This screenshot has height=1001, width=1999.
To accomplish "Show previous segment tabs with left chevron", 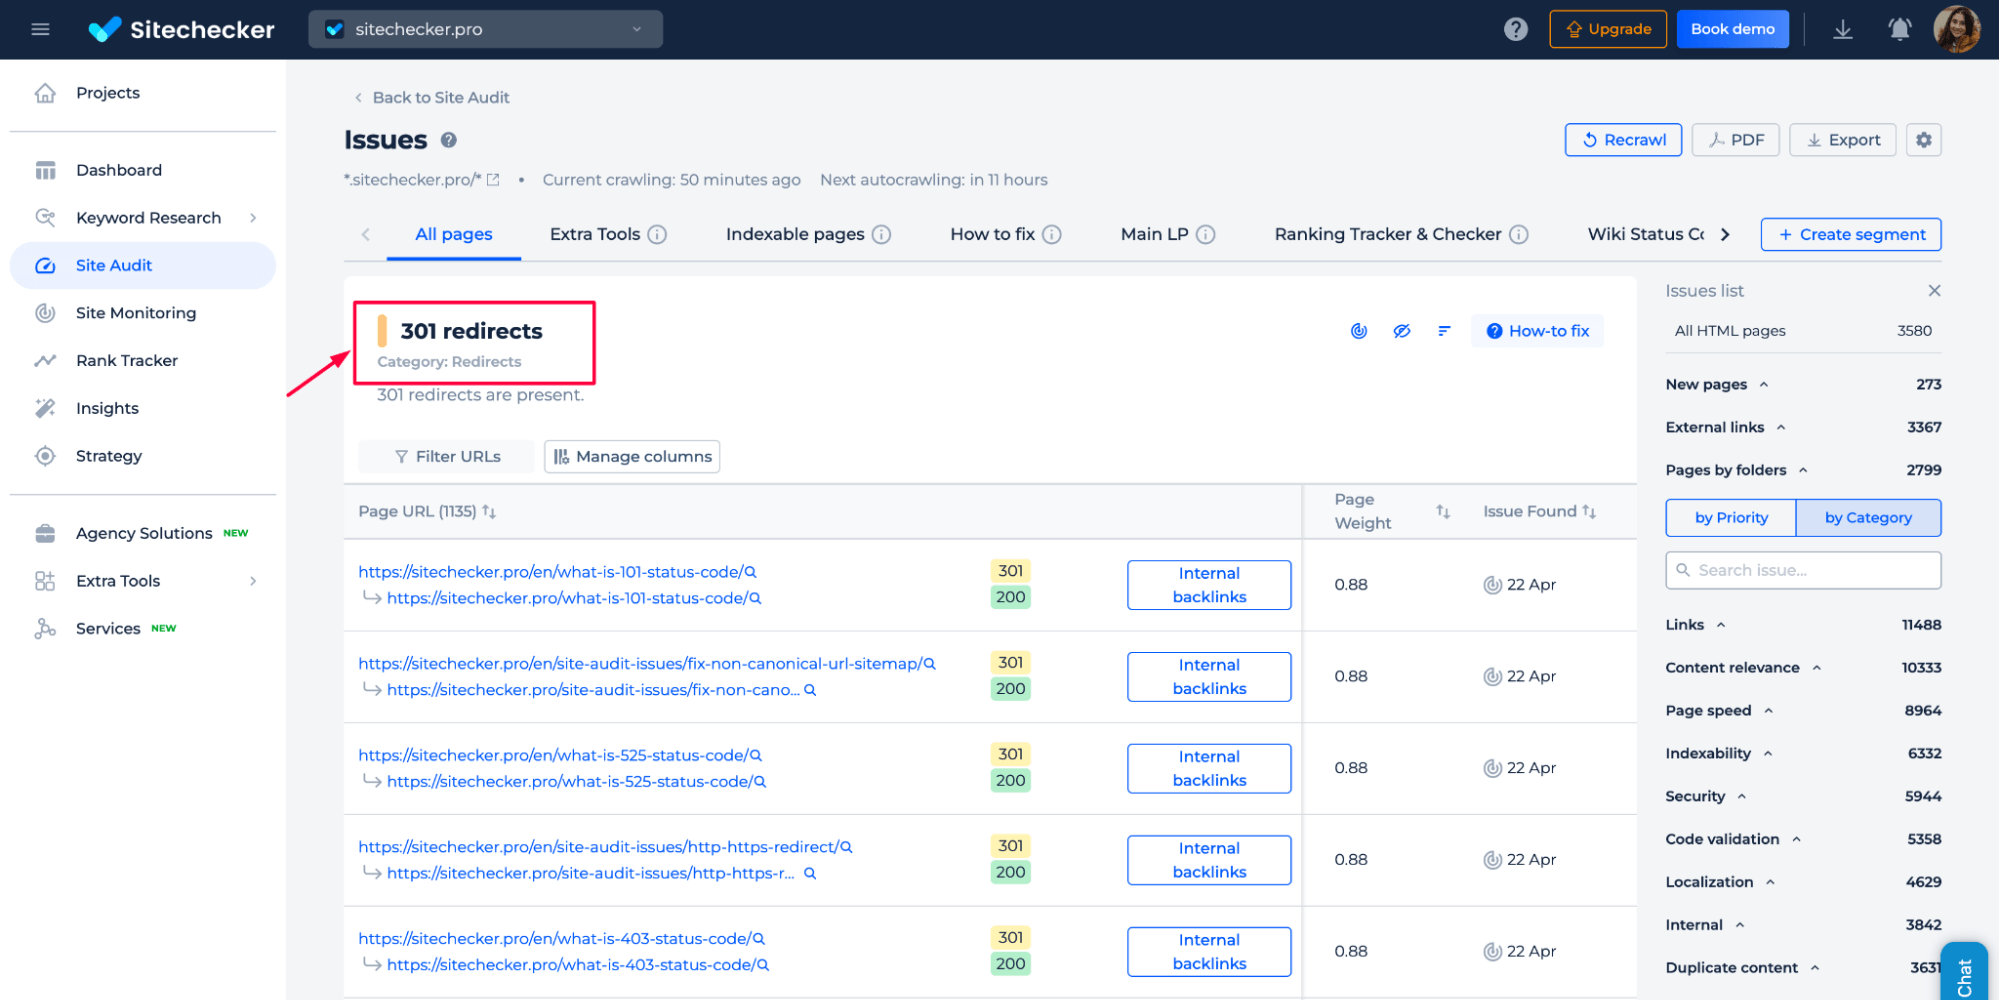I will (366, 234).
